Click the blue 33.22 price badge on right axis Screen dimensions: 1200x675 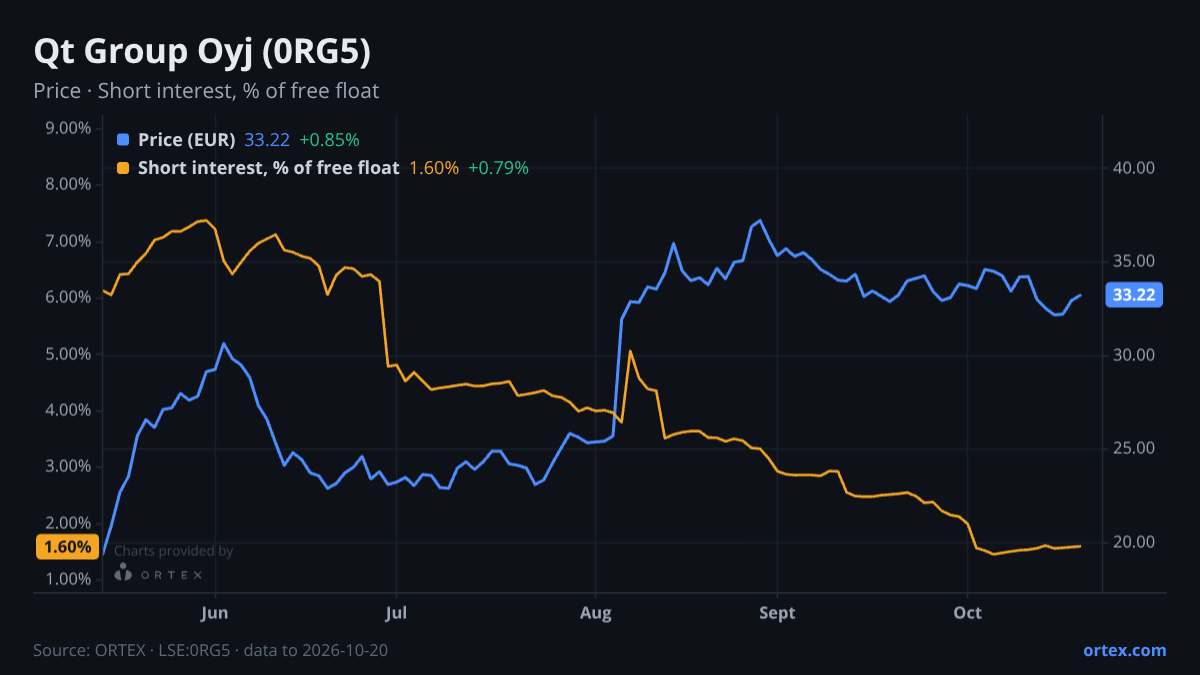(1134, 294)
